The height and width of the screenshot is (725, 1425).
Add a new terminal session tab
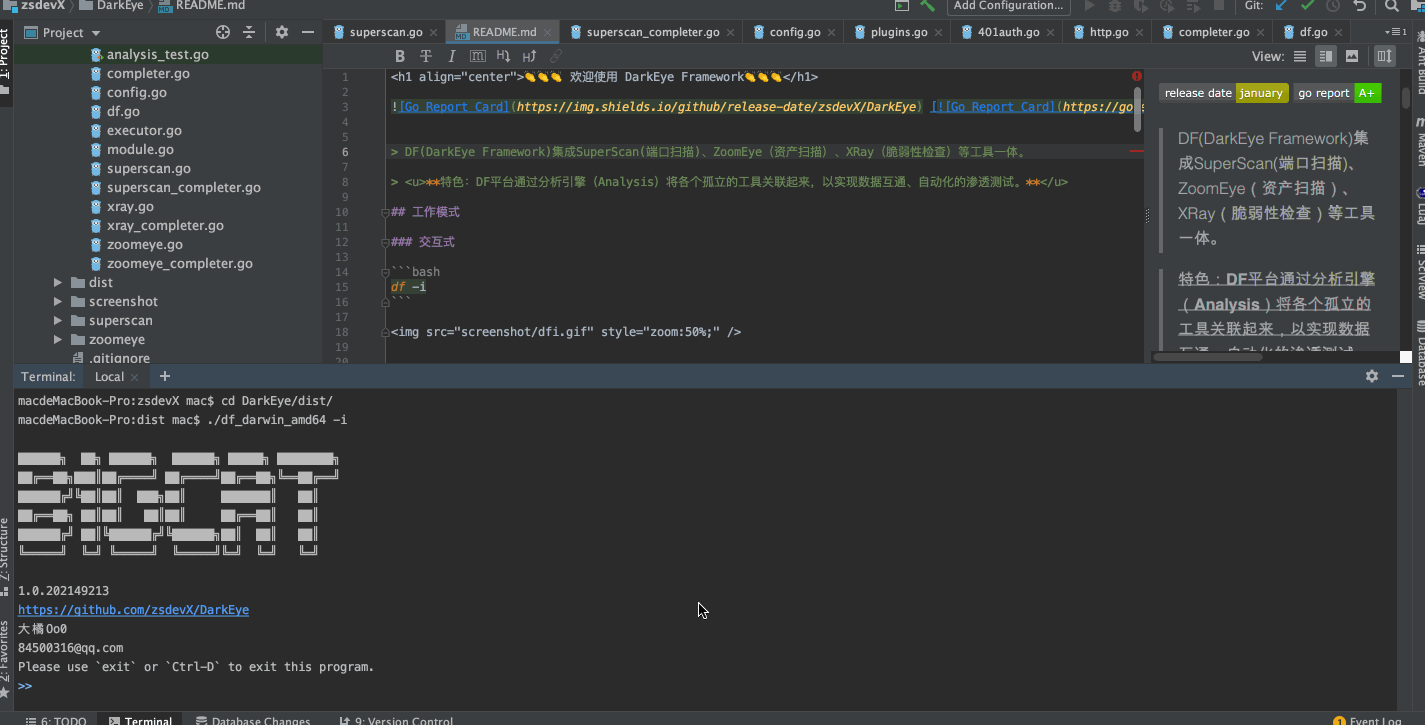pos(165,376)
